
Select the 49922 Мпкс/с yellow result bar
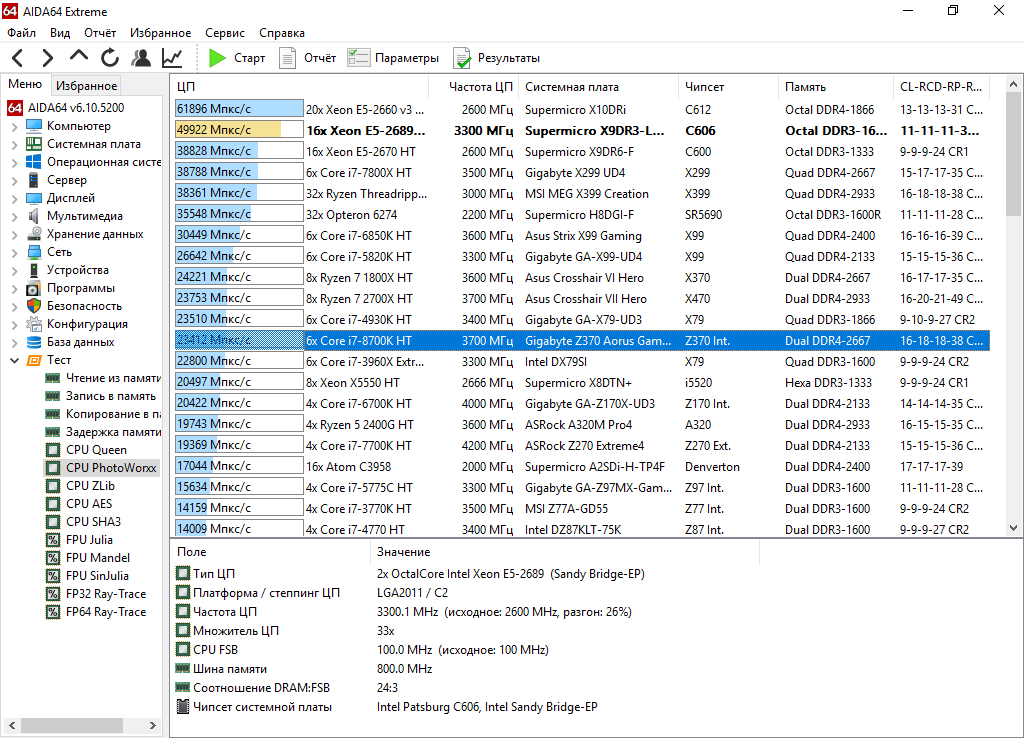239,130
